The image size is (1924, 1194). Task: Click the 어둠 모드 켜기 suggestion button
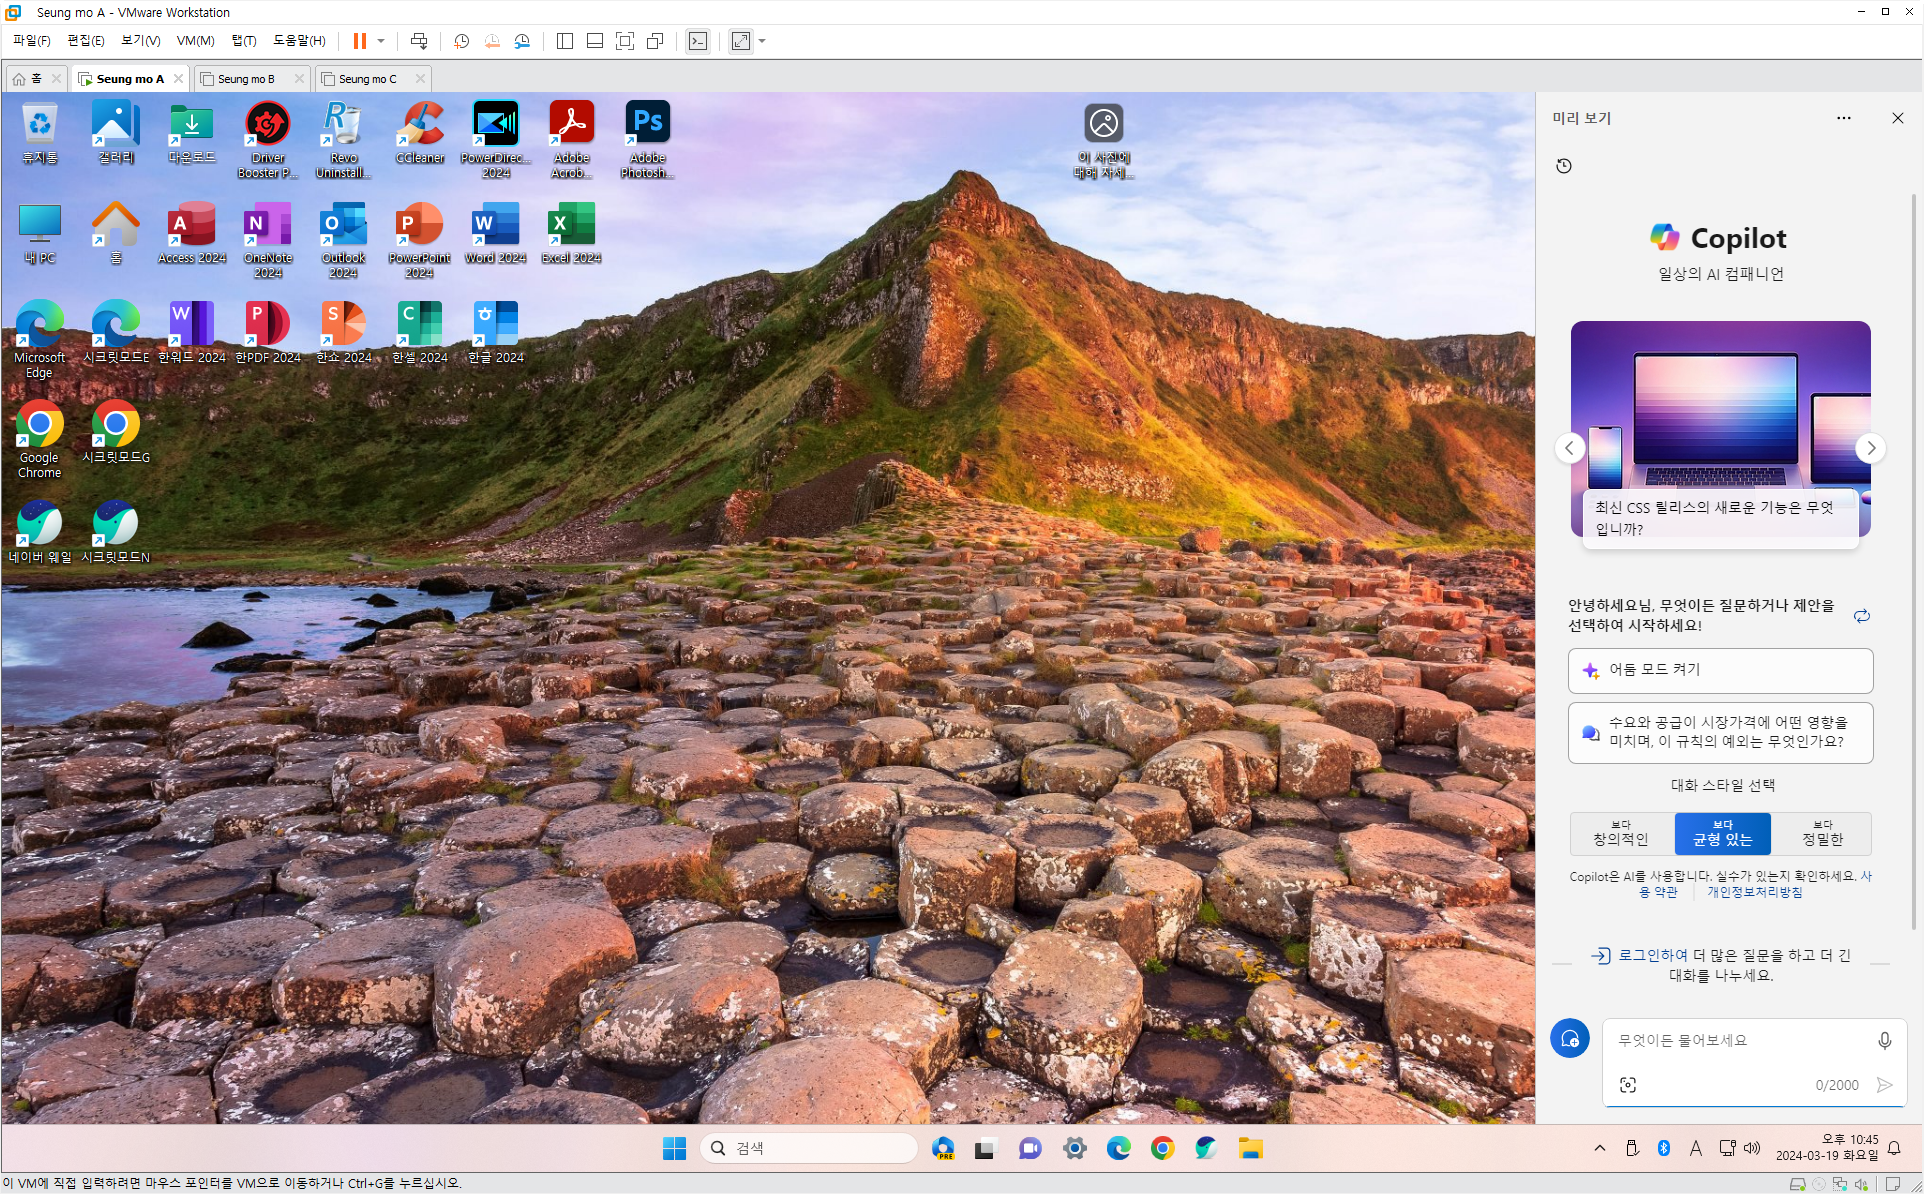(x=1720, y=670)
